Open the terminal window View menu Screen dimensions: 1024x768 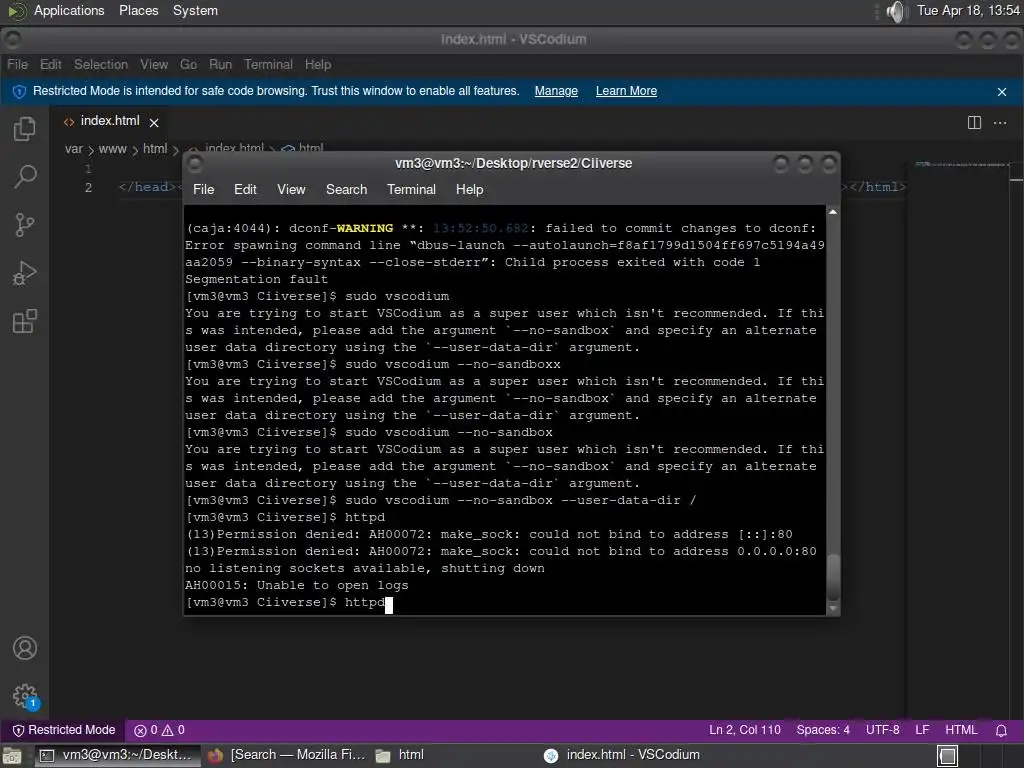291,189
